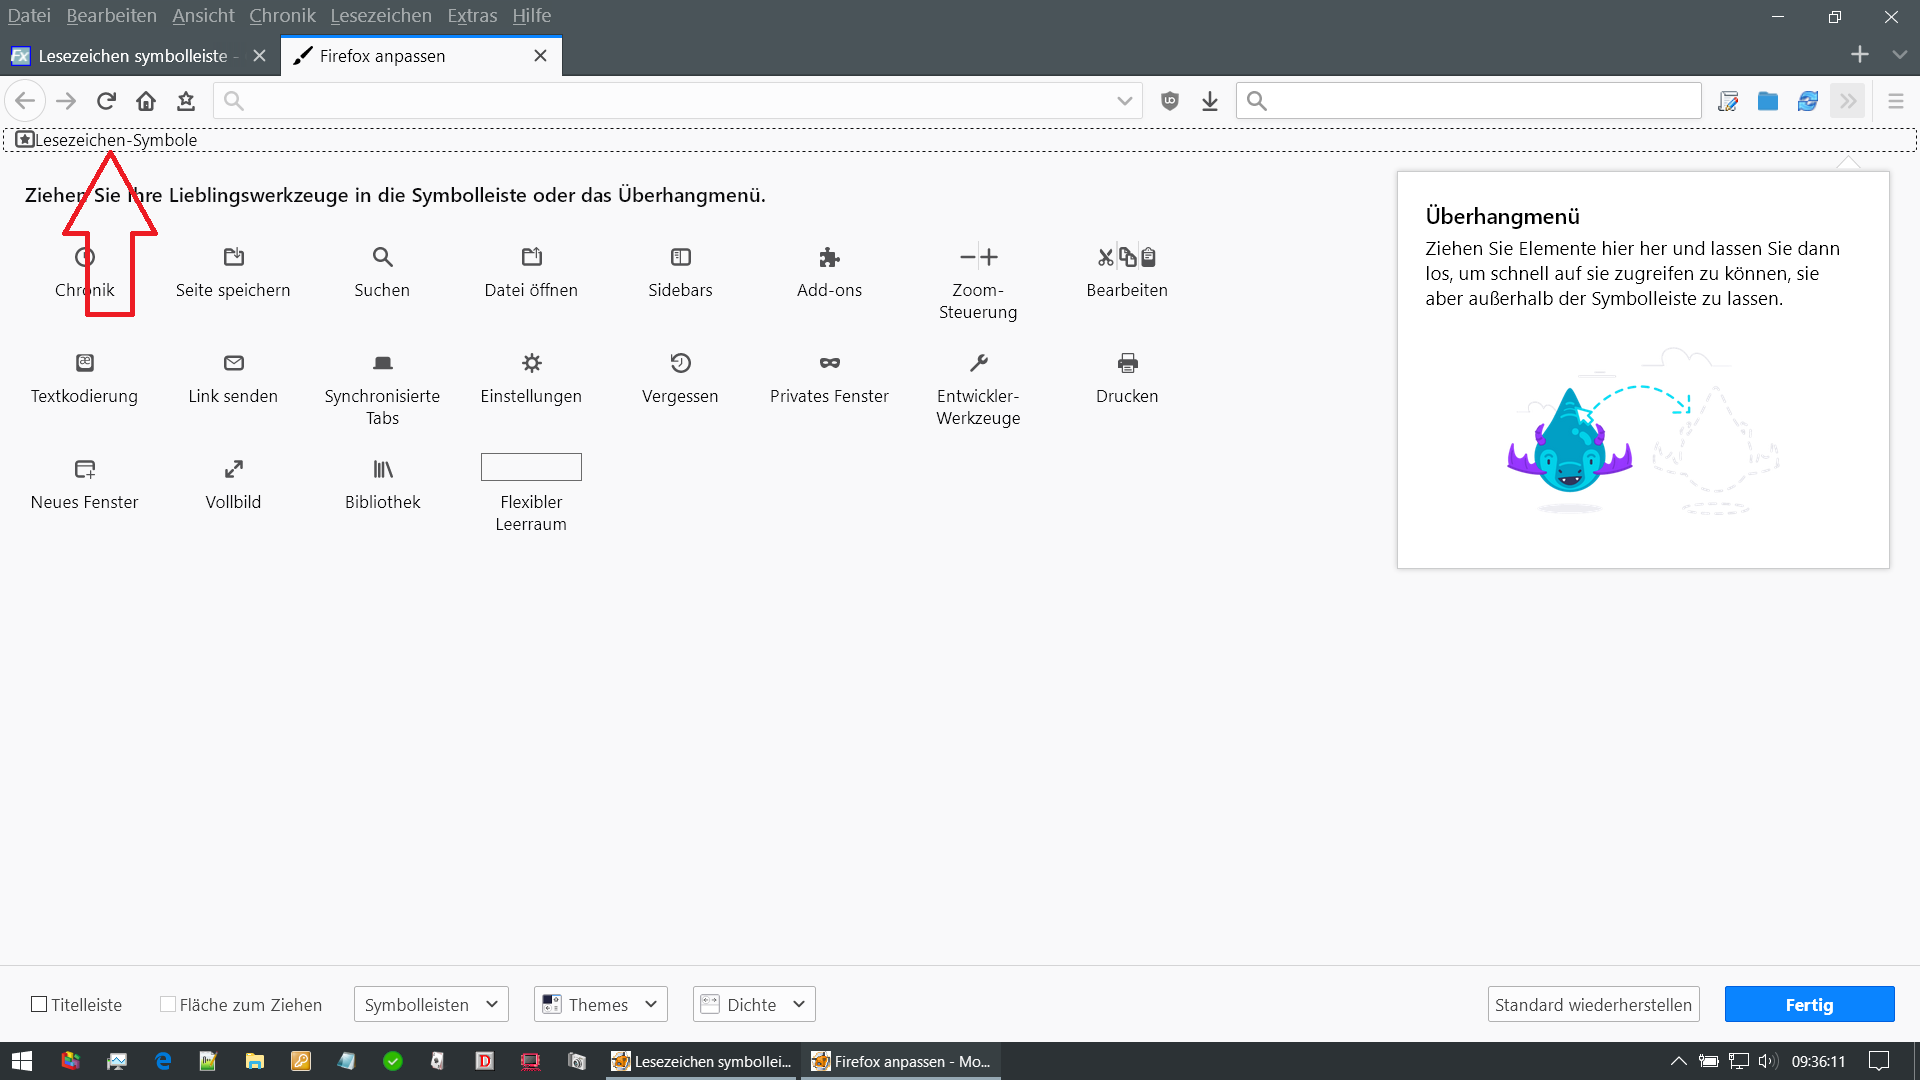The height and width of the screenshot is (1080, 1920).
Task: Click the Bibliothek icon
Action: point(382,469)
